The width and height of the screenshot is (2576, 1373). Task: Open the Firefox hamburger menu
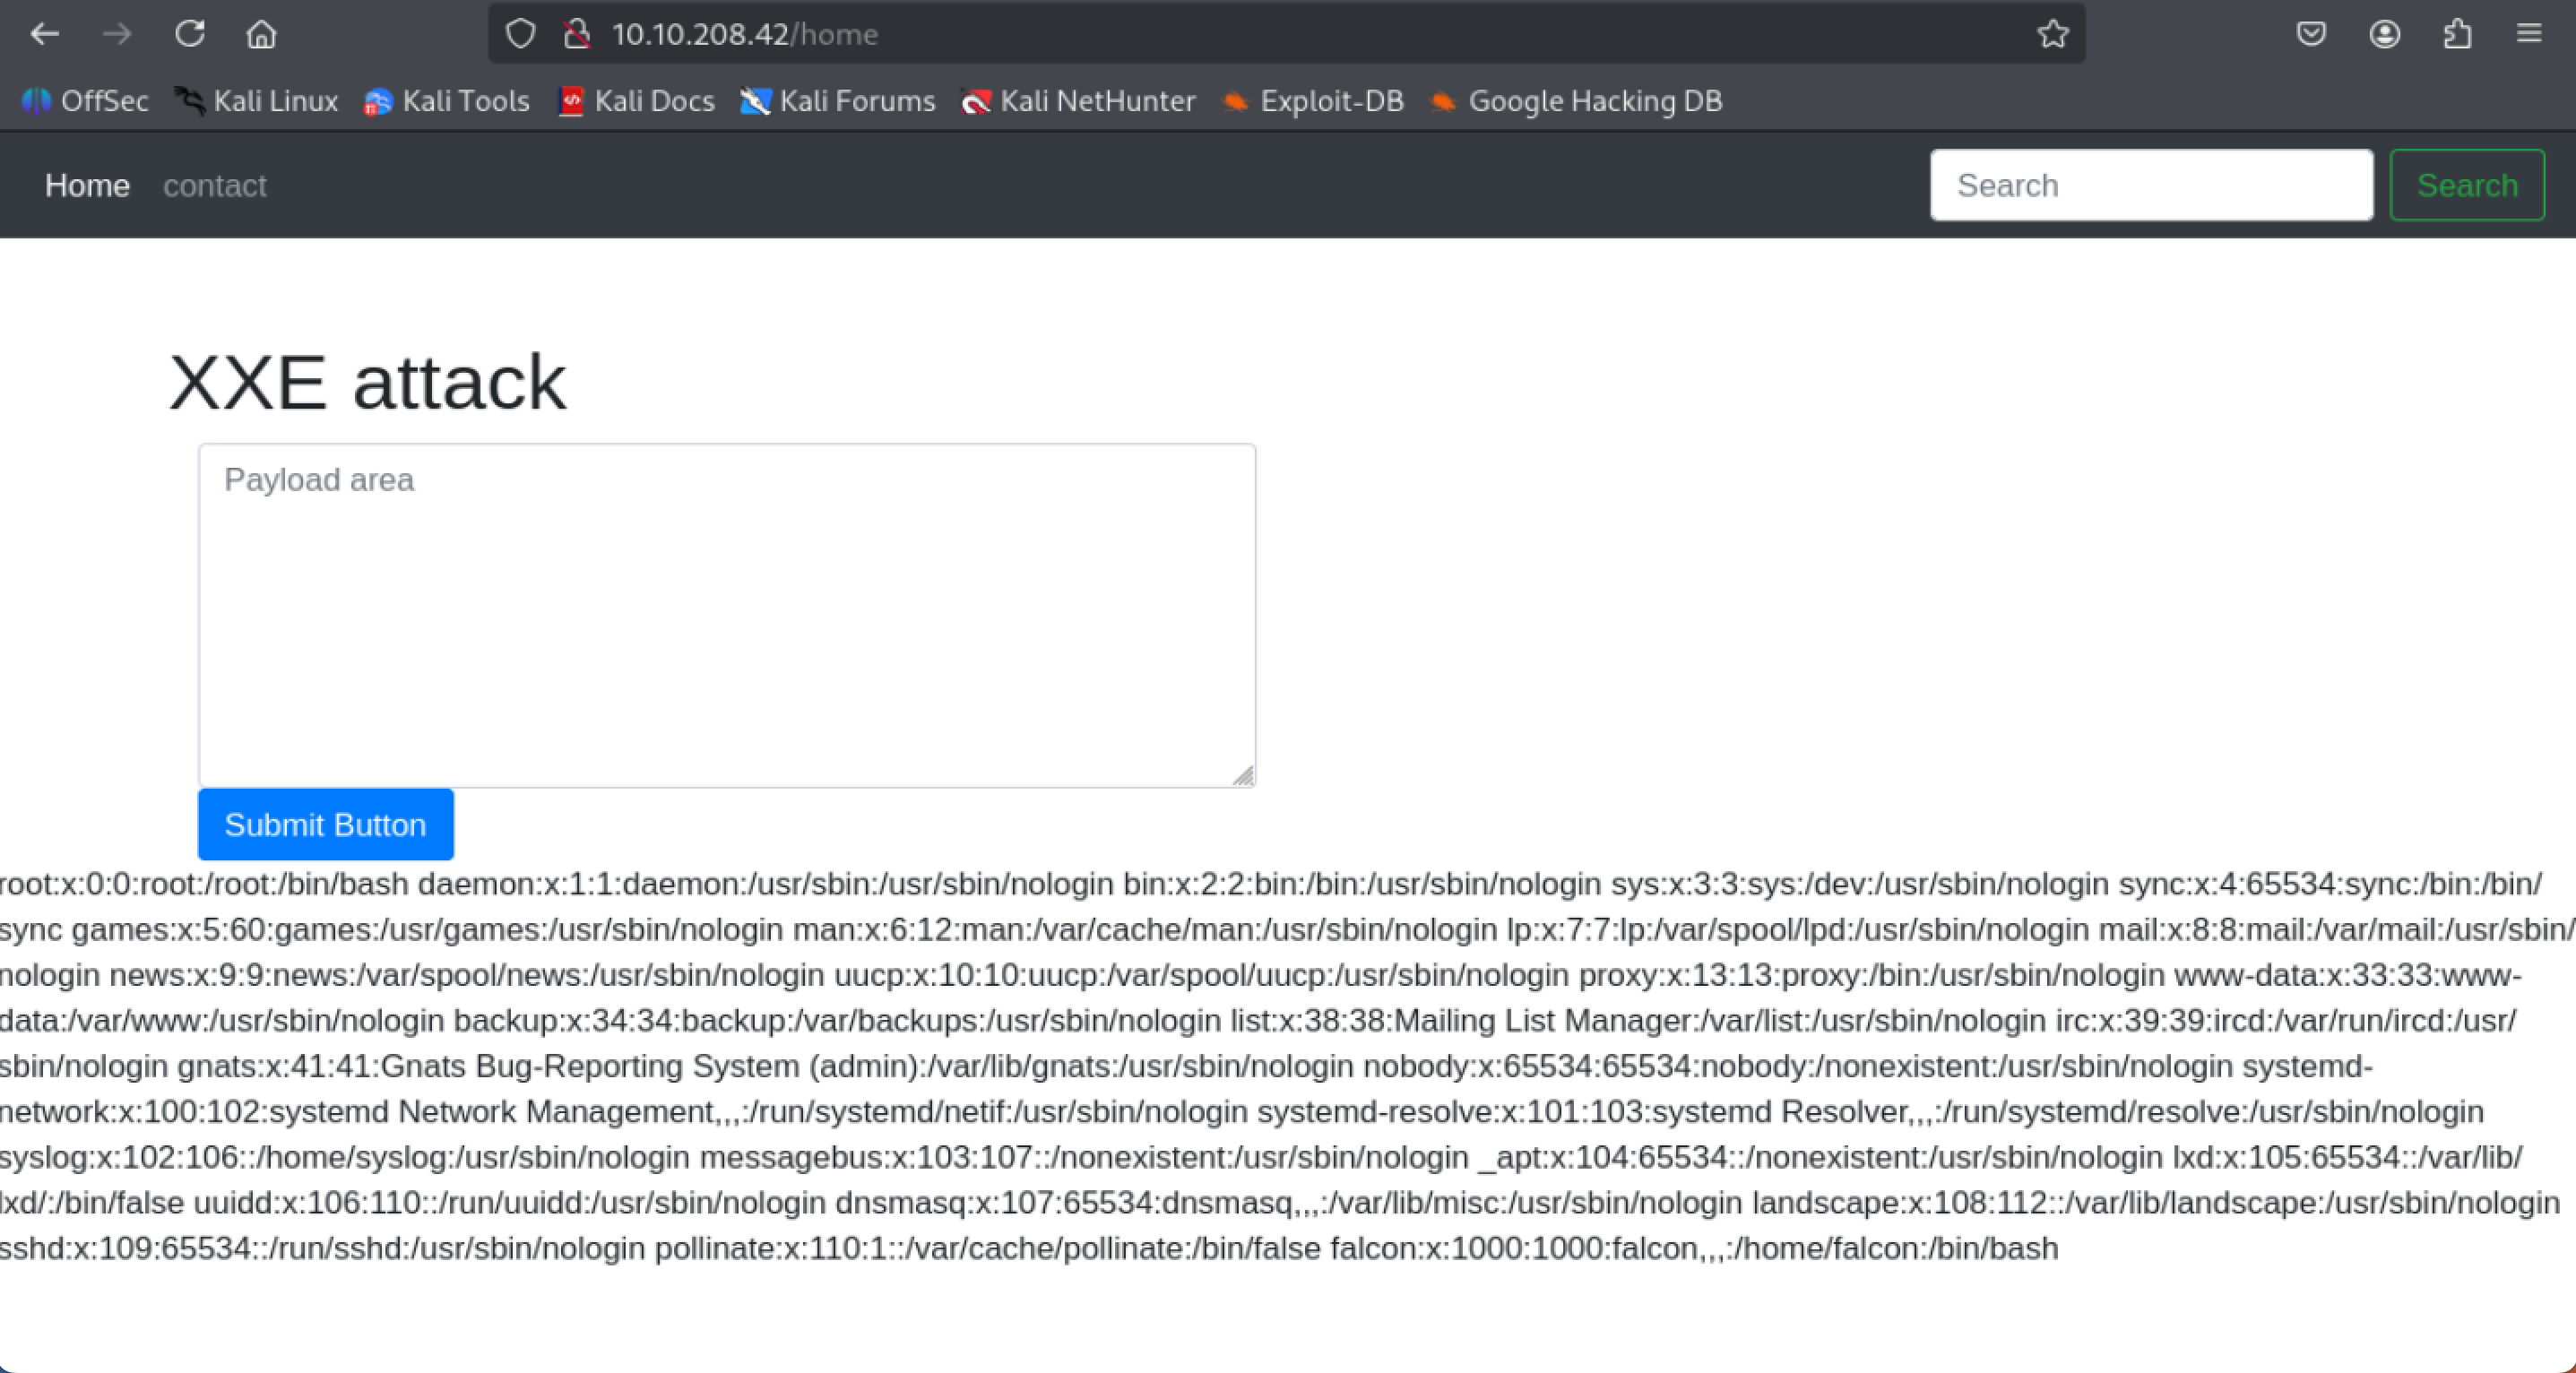(2529, 34)
